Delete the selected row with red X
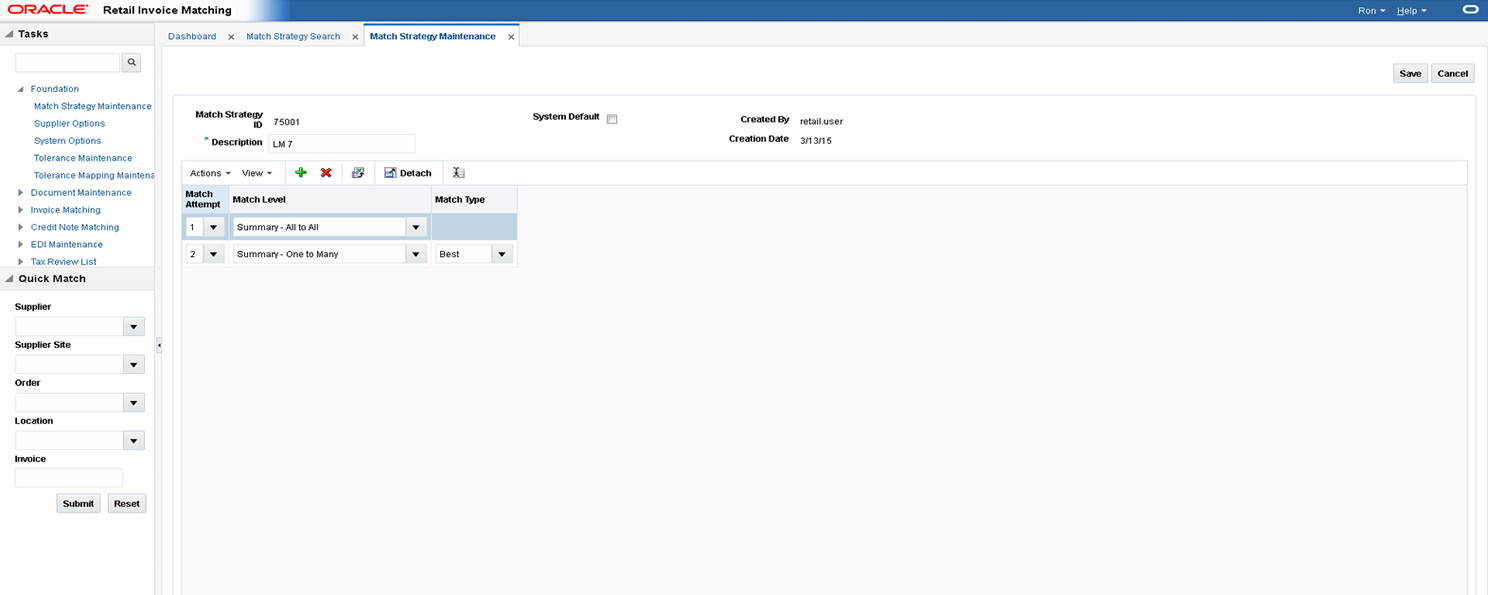 [x=326, y=173]
